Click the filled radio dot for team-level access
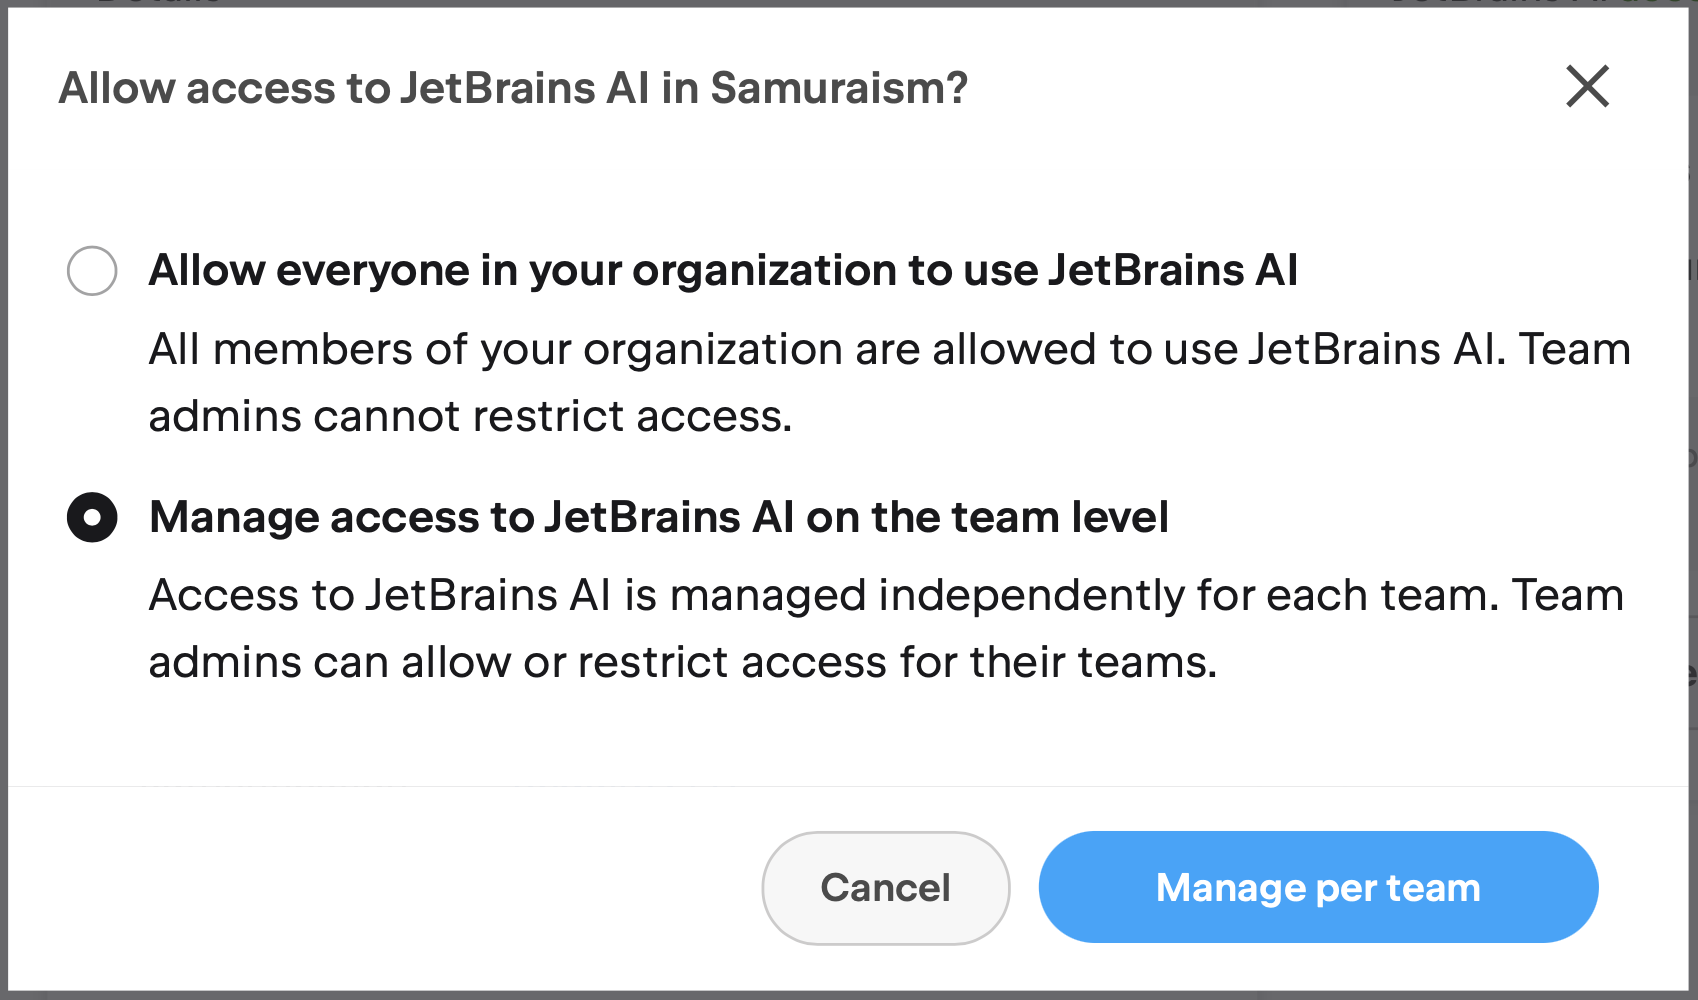Image resolution: width=1698 pixels, height=1000 pixels. 92,517
